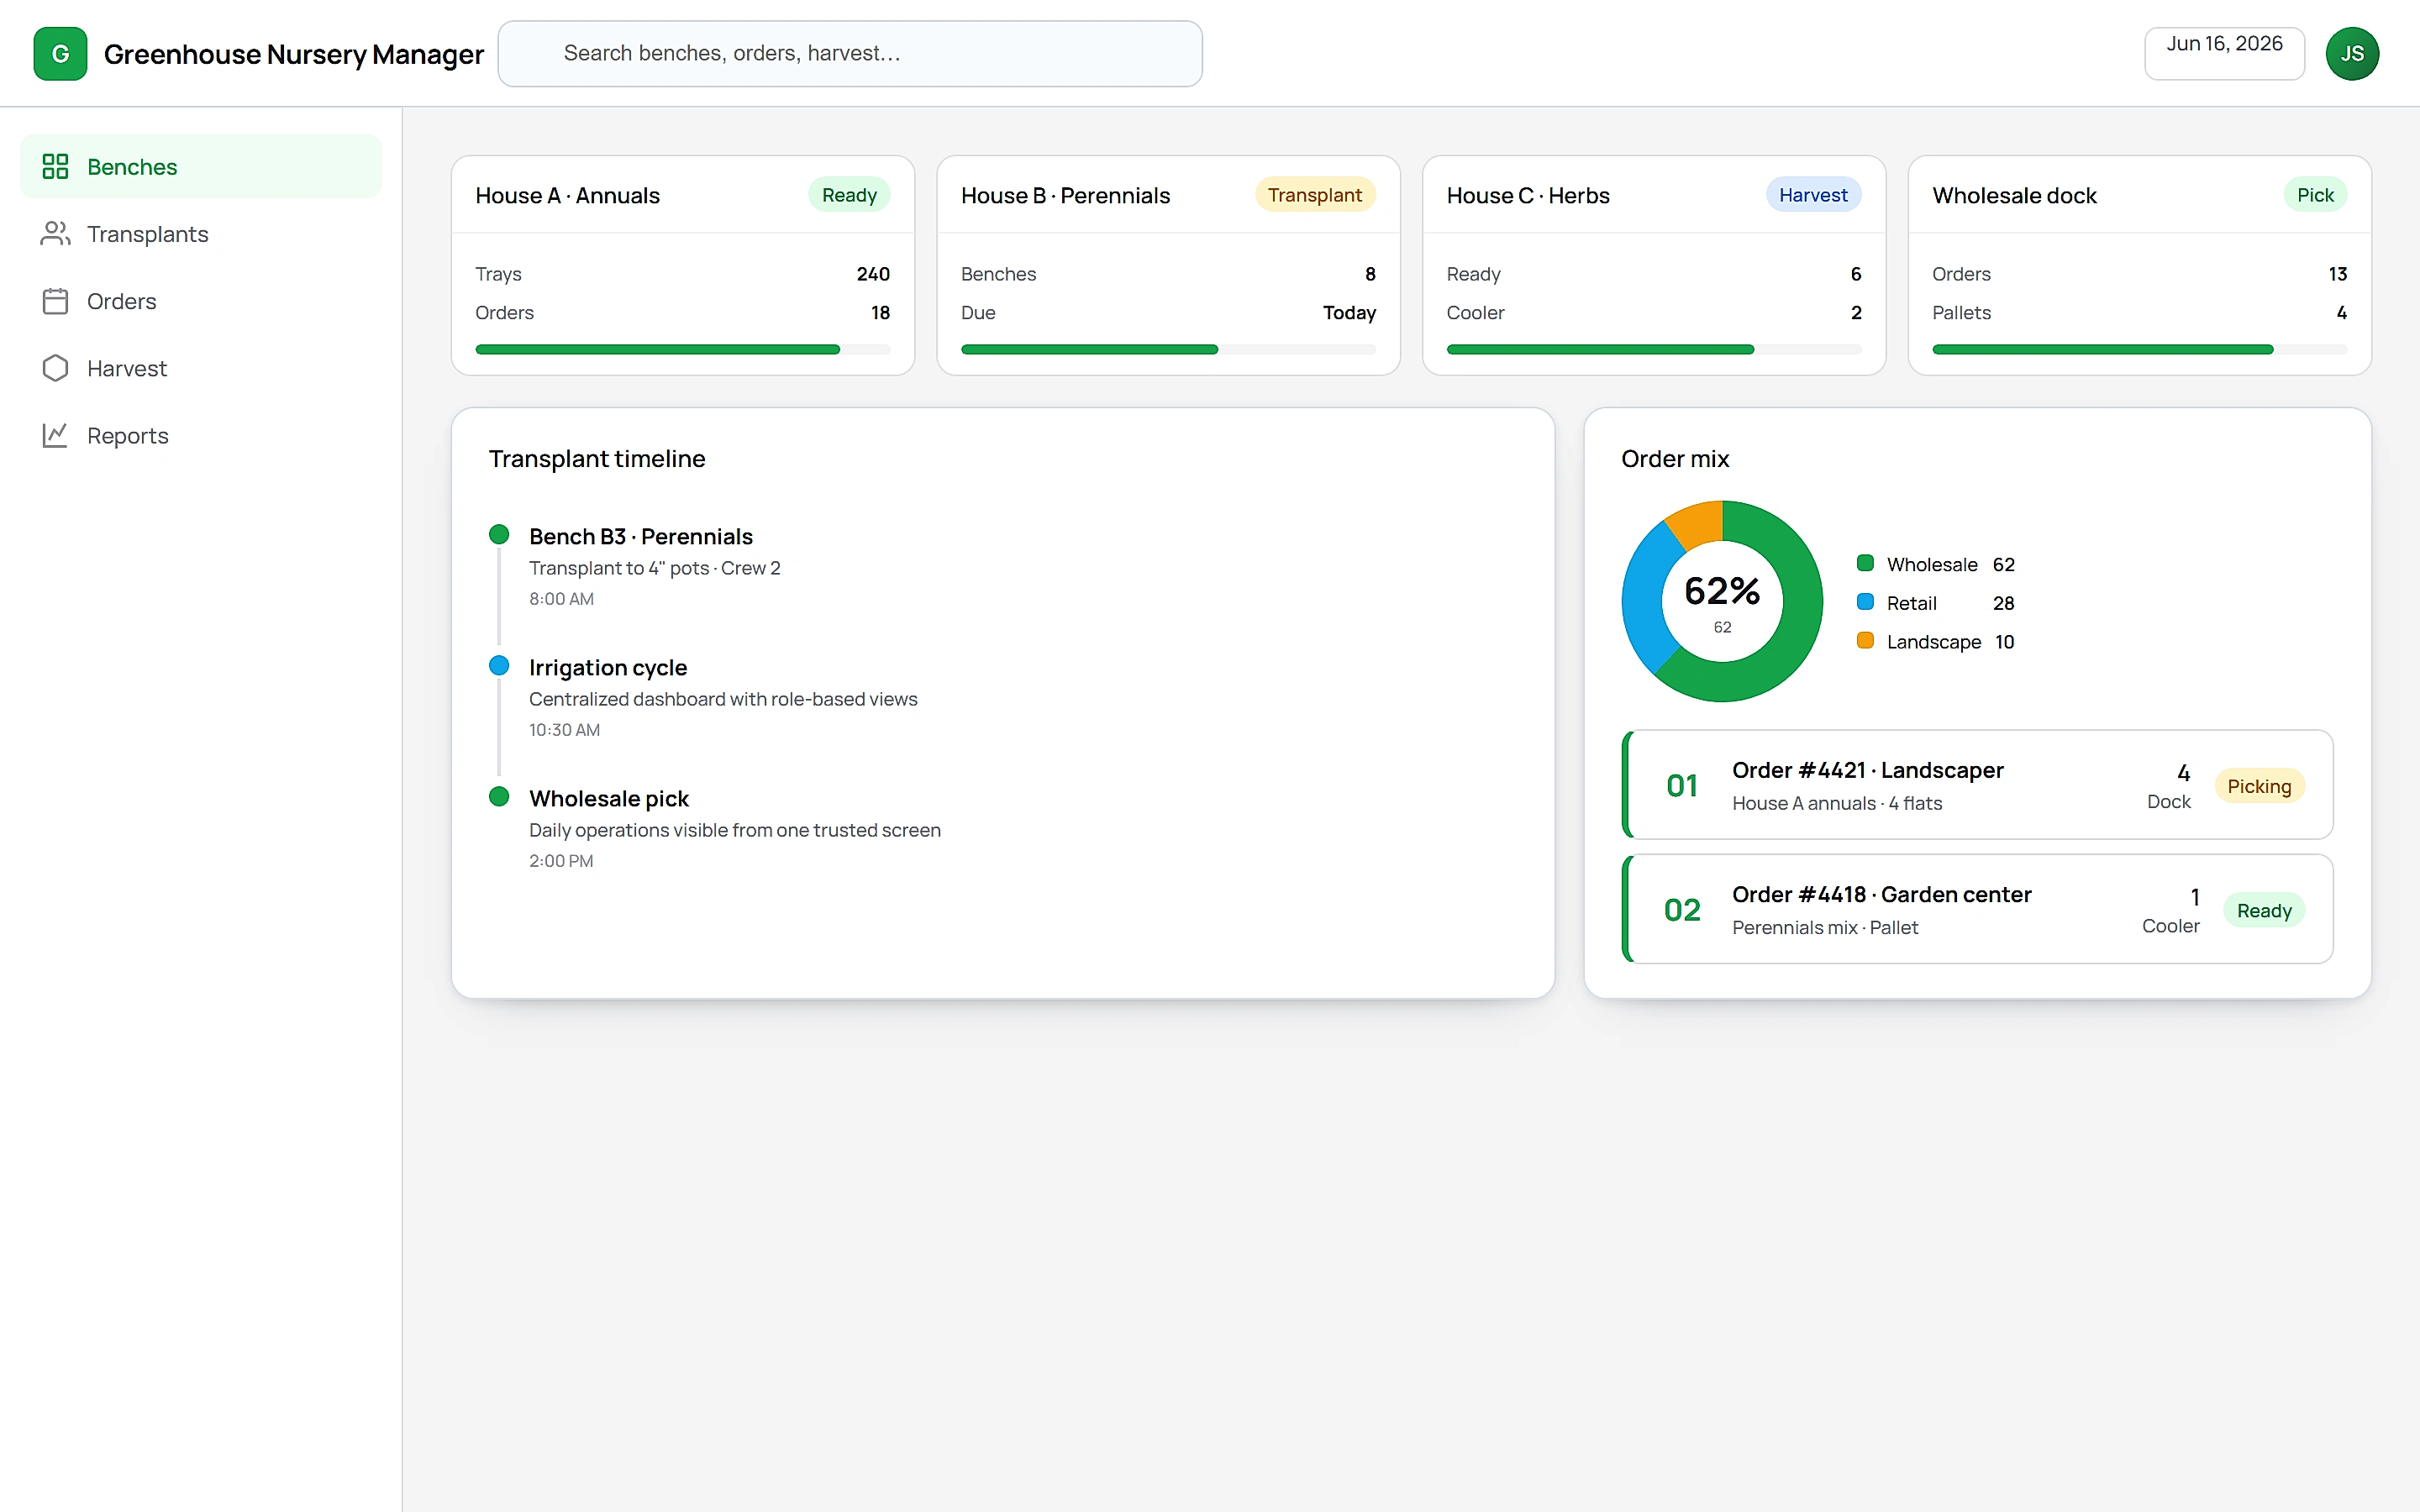
Task: Open the Harvest page
Action: [x=201, y=368]
